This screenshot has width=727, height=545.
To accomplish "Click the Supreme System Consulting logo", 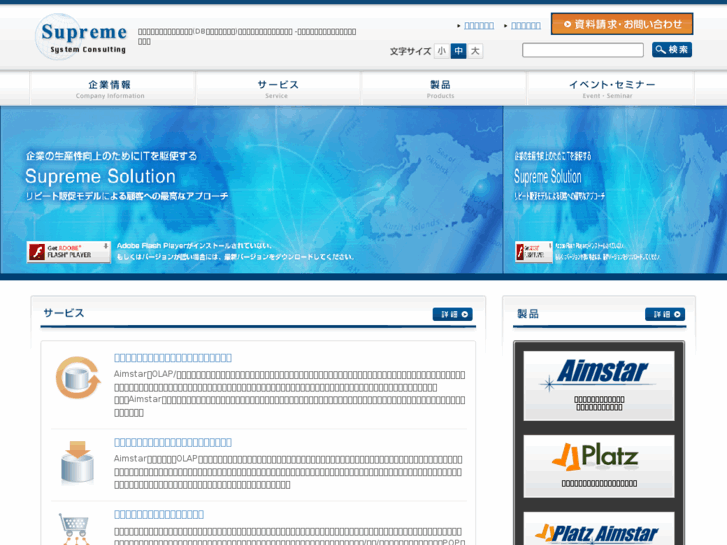I will click(82, 37).
